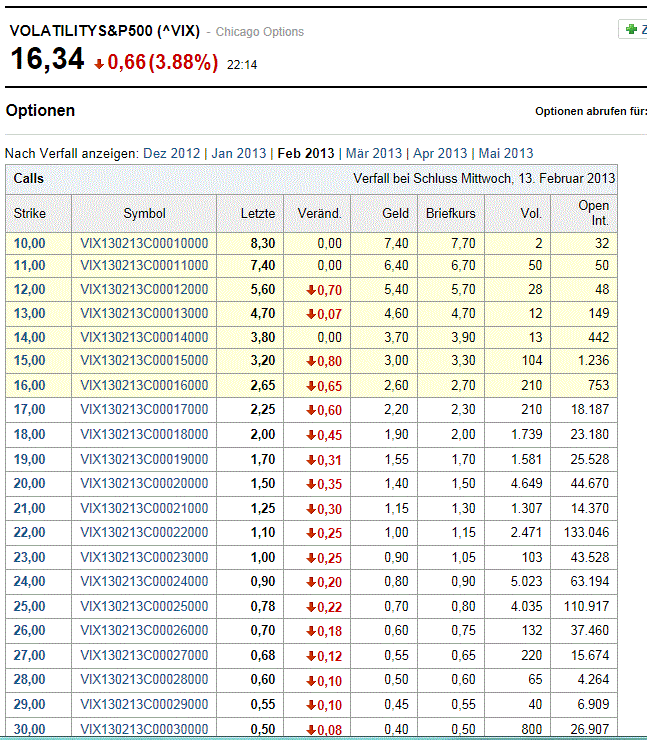Screen dimensions: 647x740
Task: Select the Dez 2012 expiration
Action: 172,153
